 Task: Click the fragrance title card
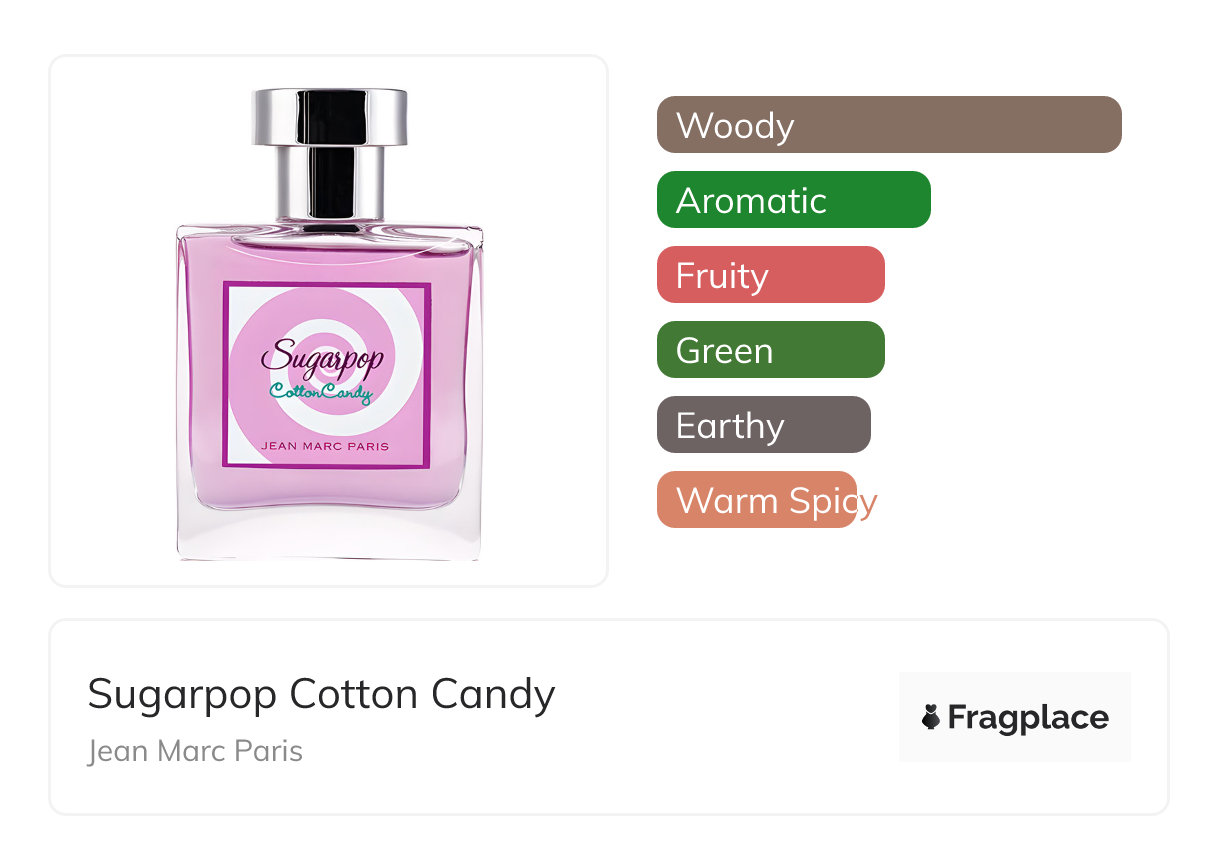pos(609,717)
